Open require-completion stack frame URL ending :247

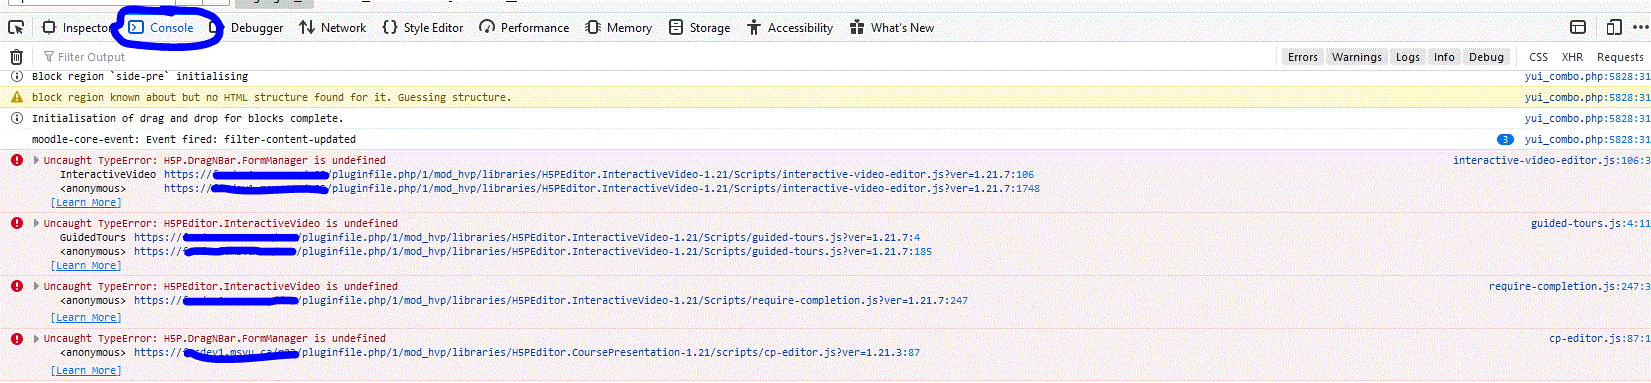551,300
